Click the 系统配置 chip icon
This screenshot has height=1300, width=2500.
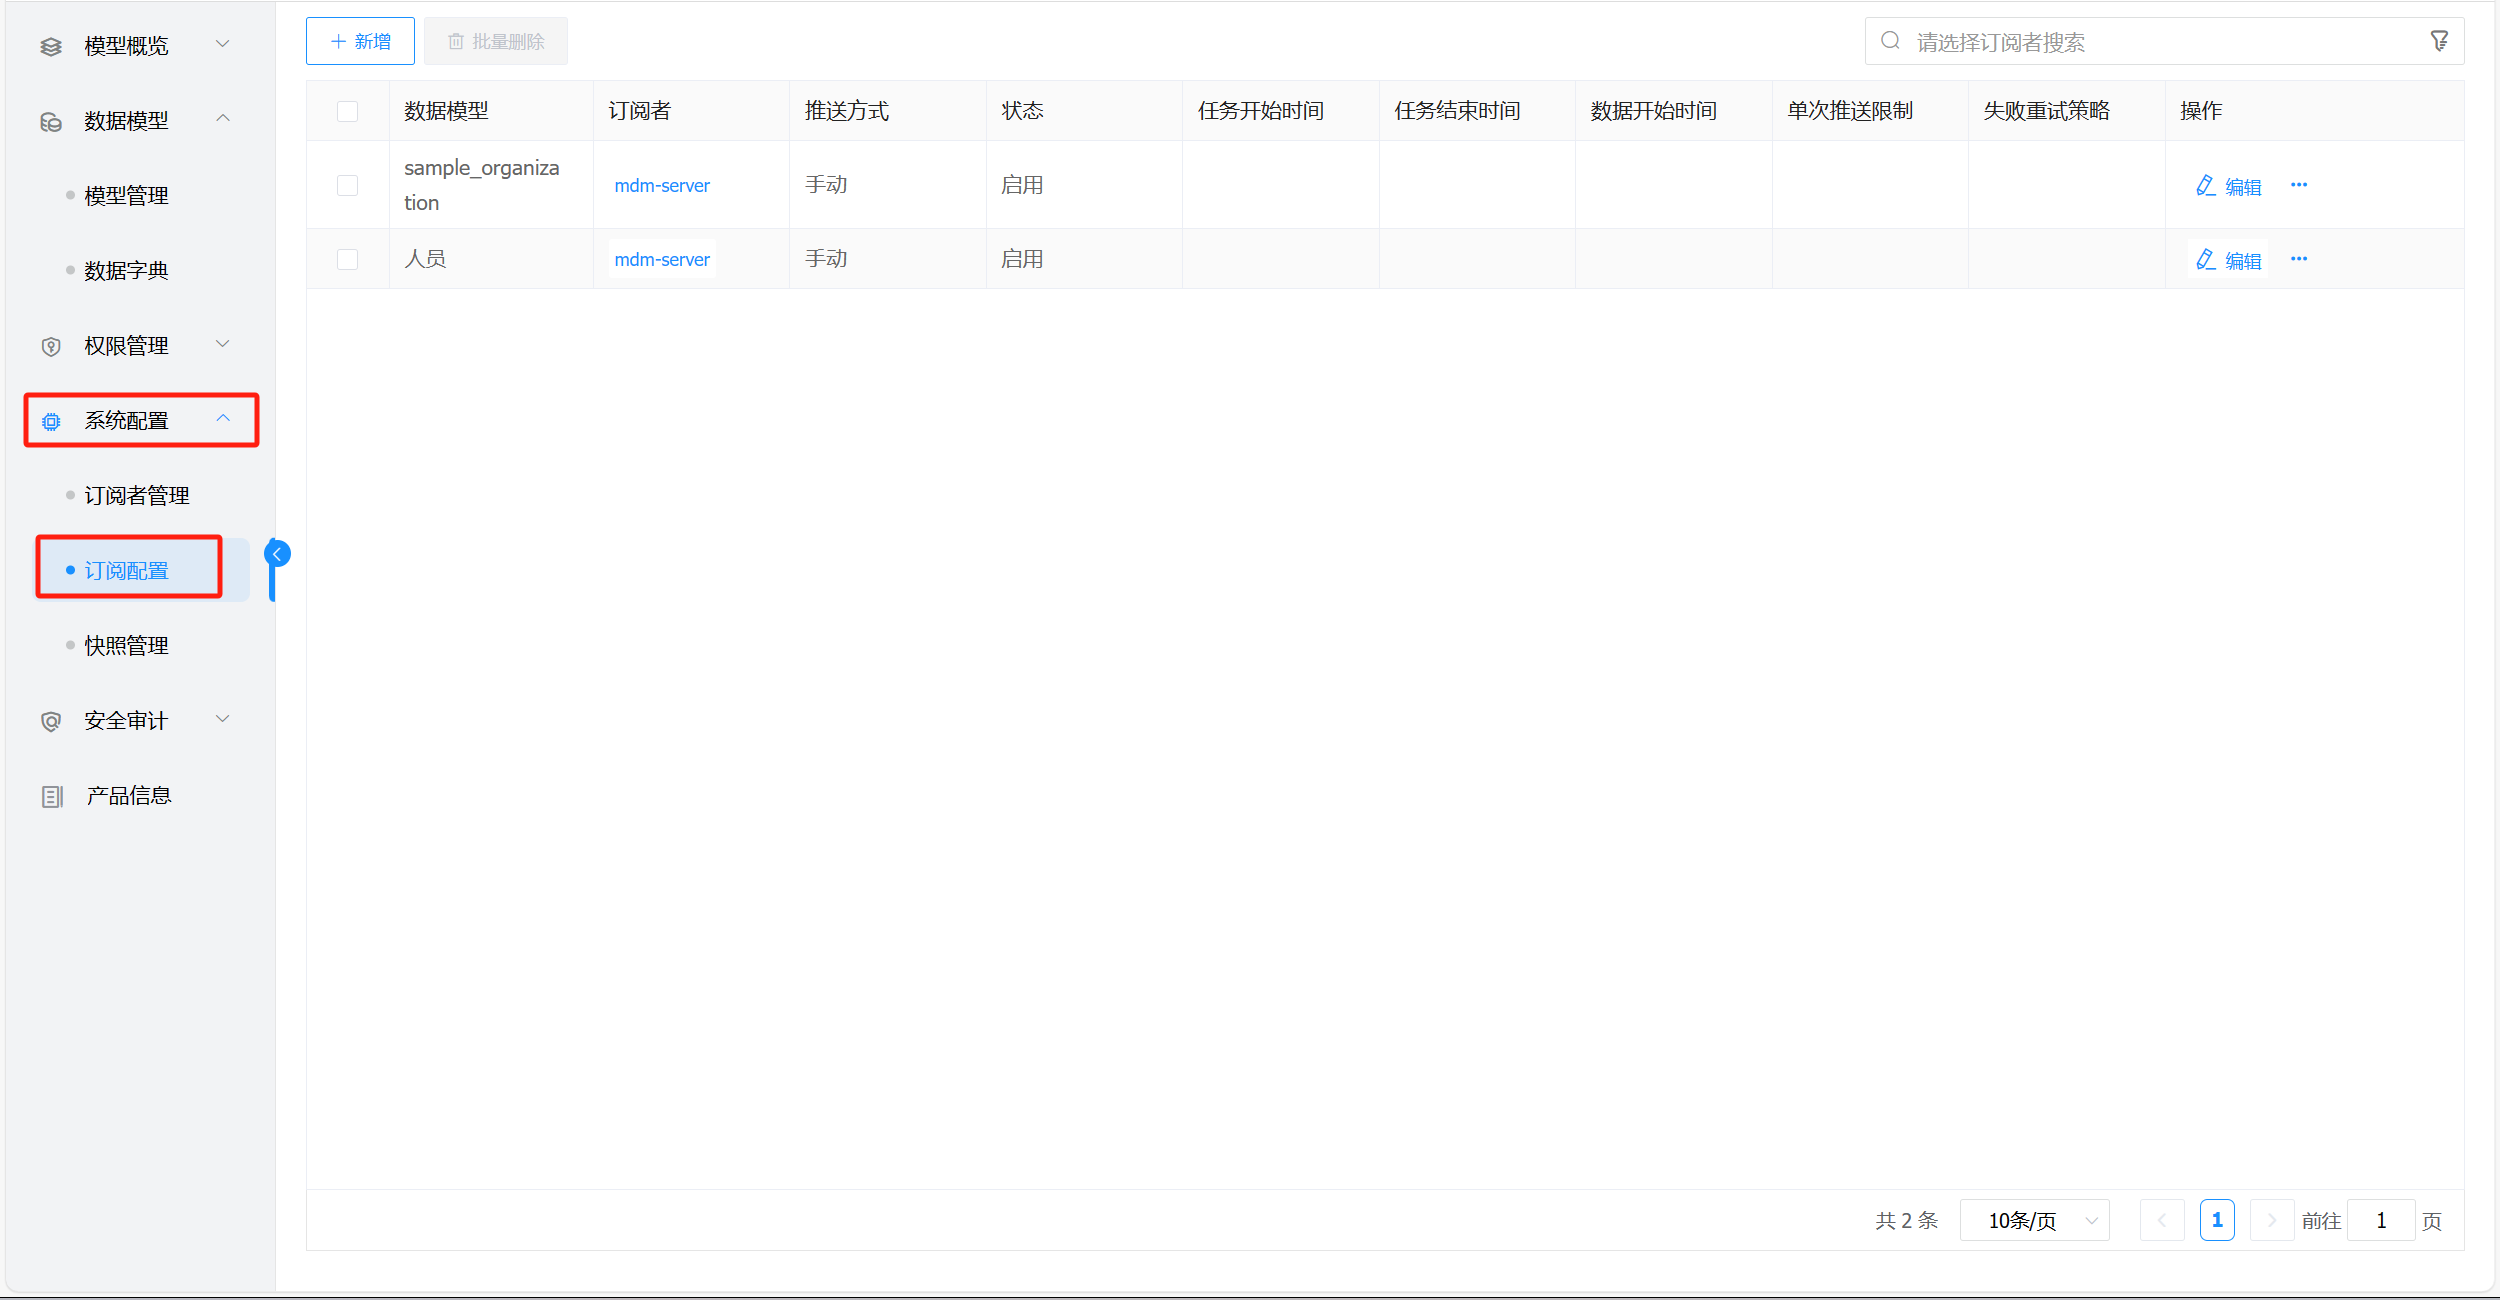[x=51, y=421]
